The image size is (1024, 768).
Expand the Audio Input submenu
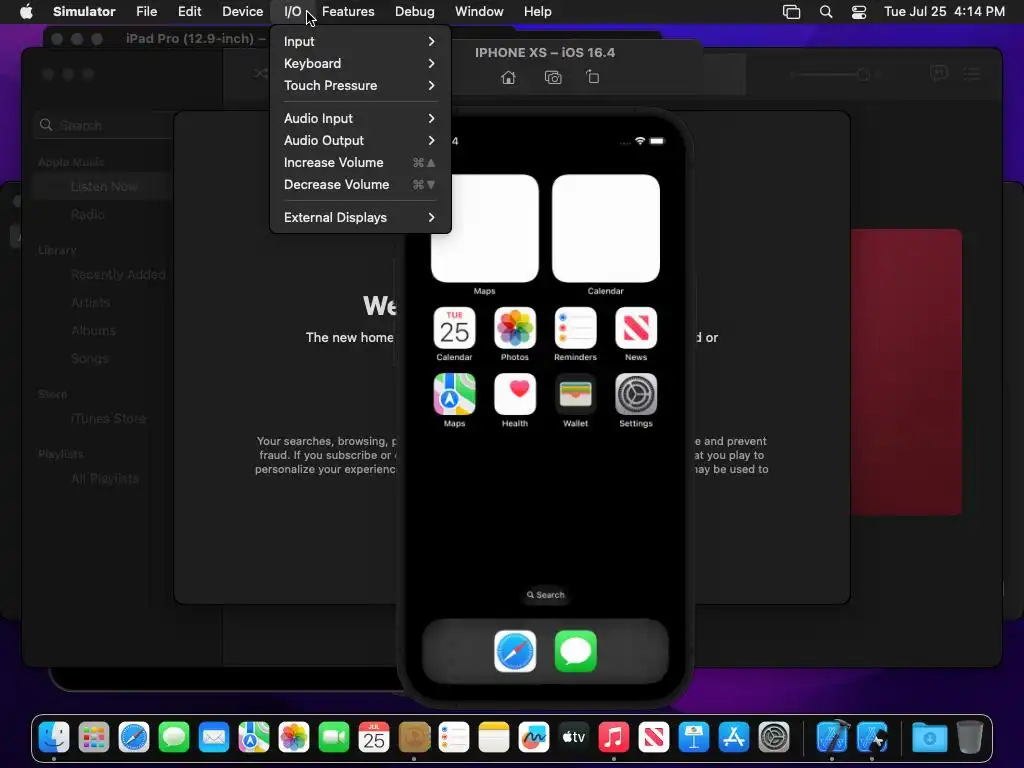coord(360,118)
